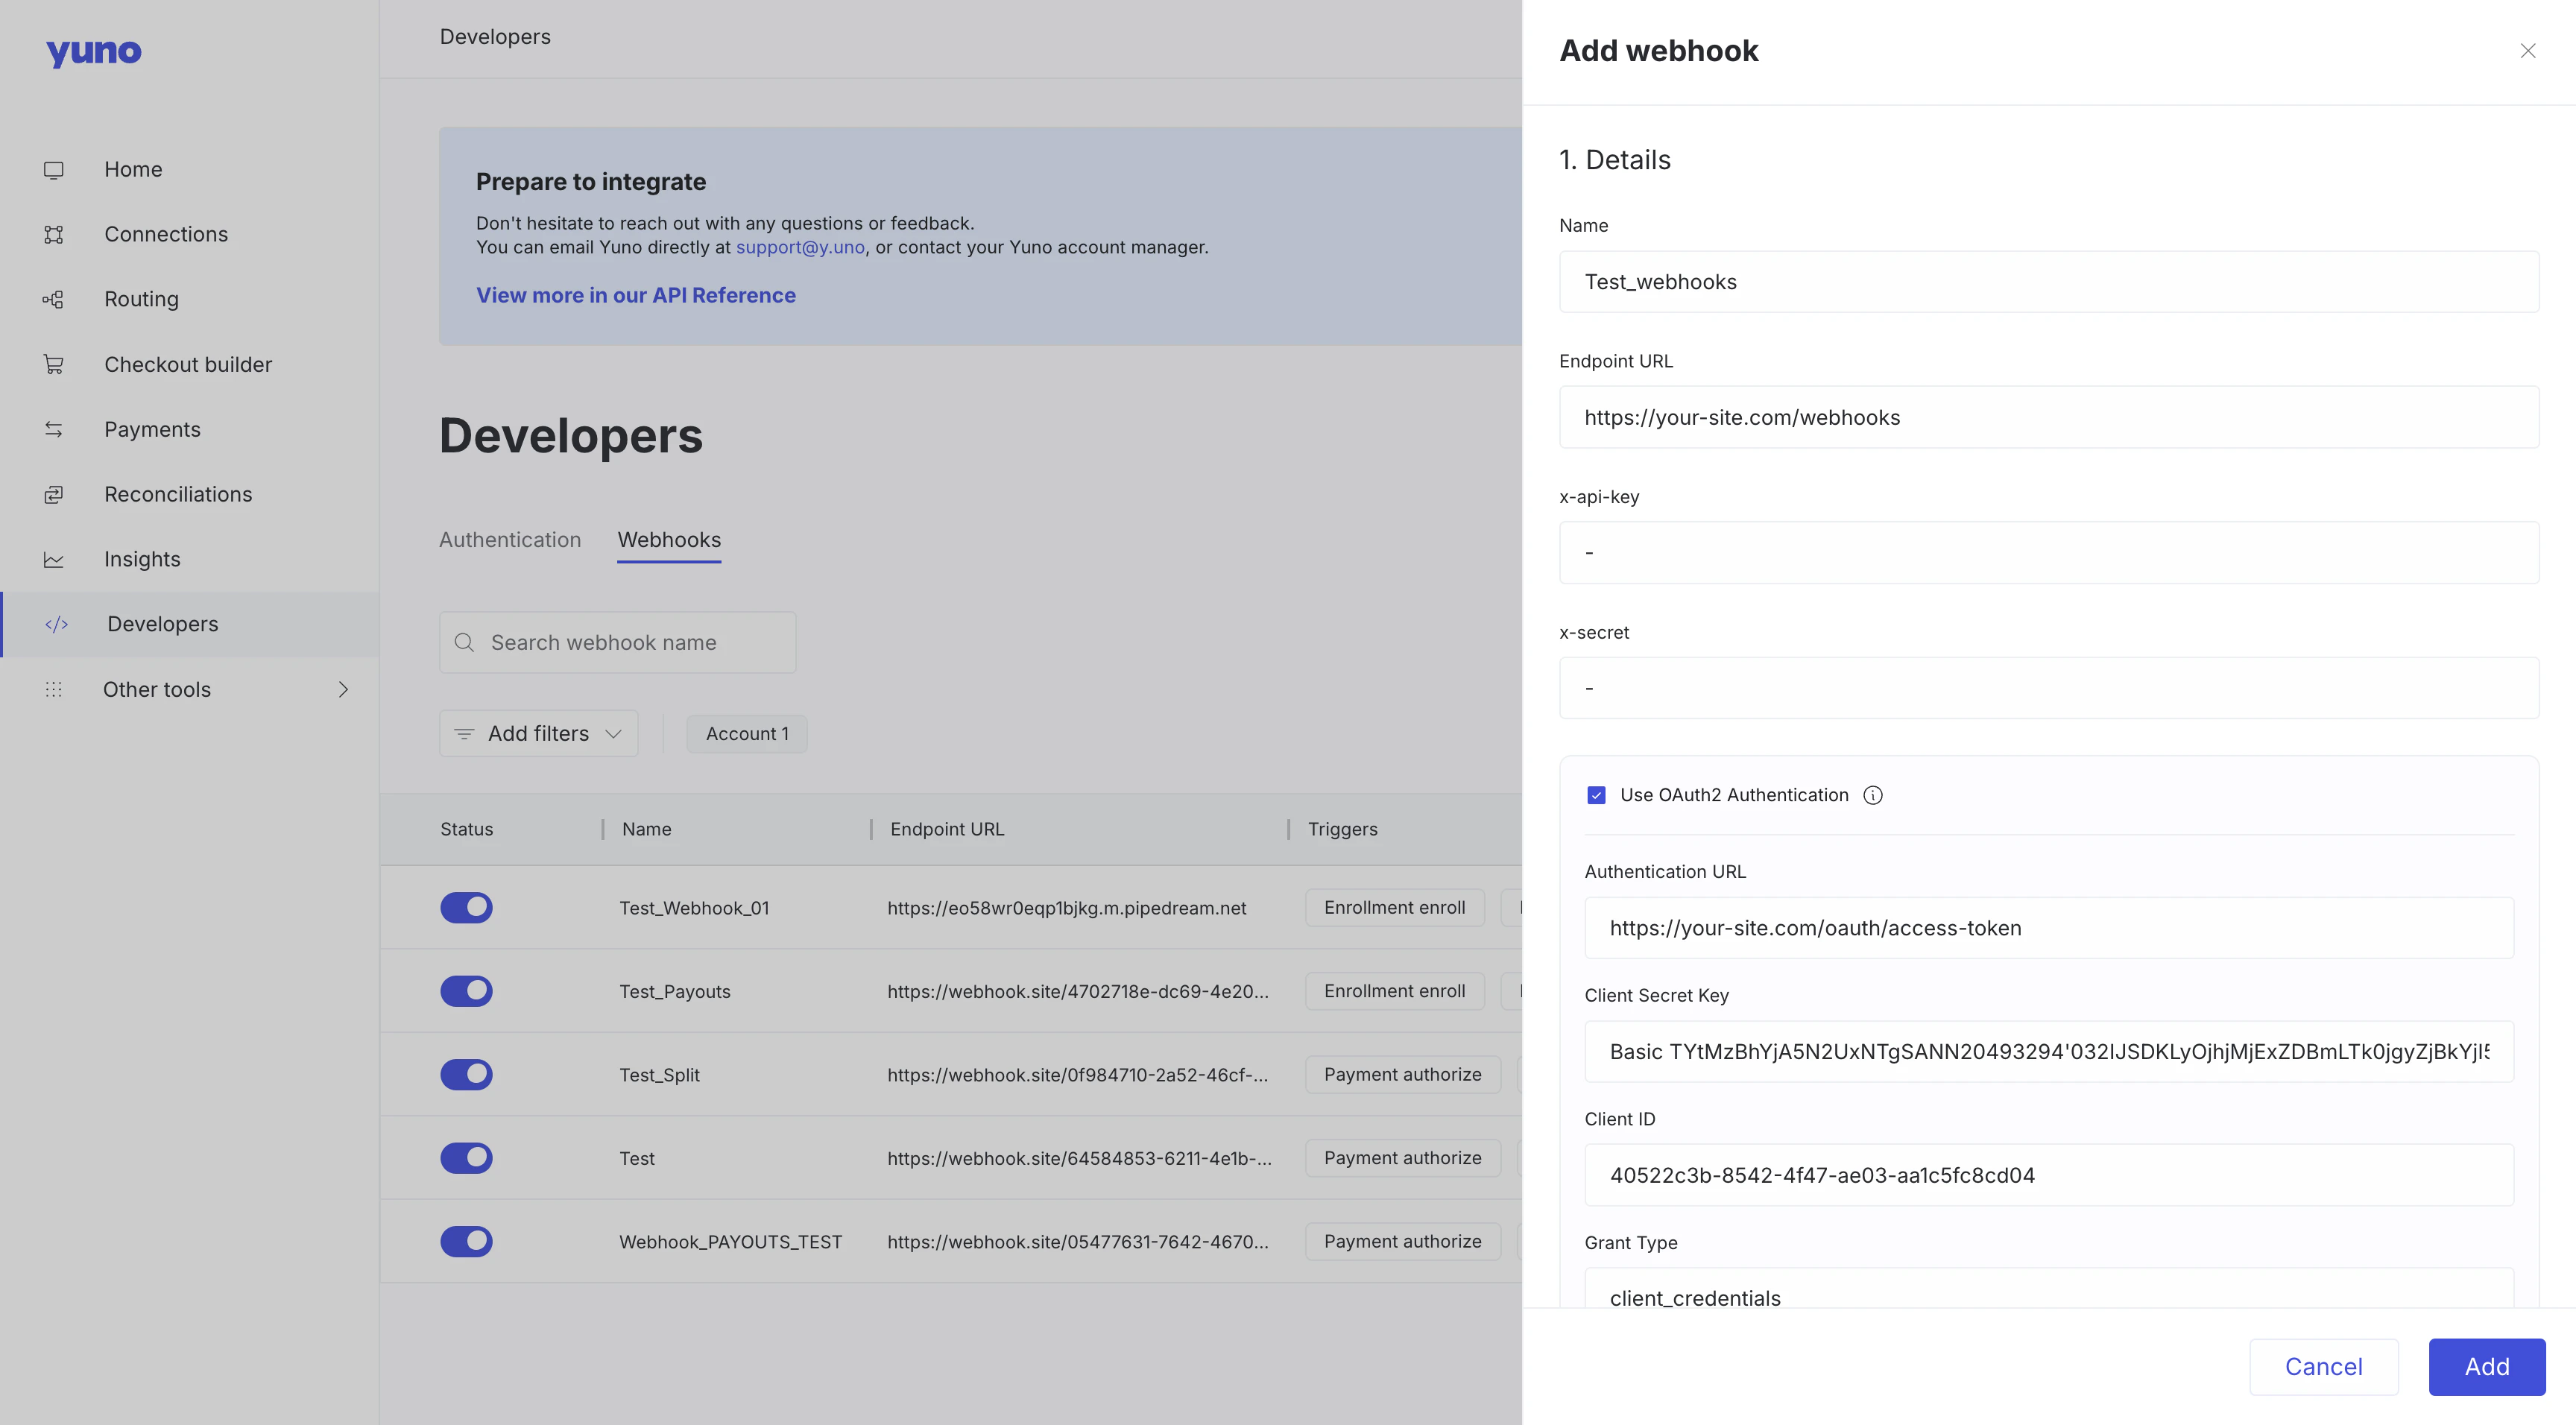
Task: Click the Connections nodes icon
Action: (54, 234)
